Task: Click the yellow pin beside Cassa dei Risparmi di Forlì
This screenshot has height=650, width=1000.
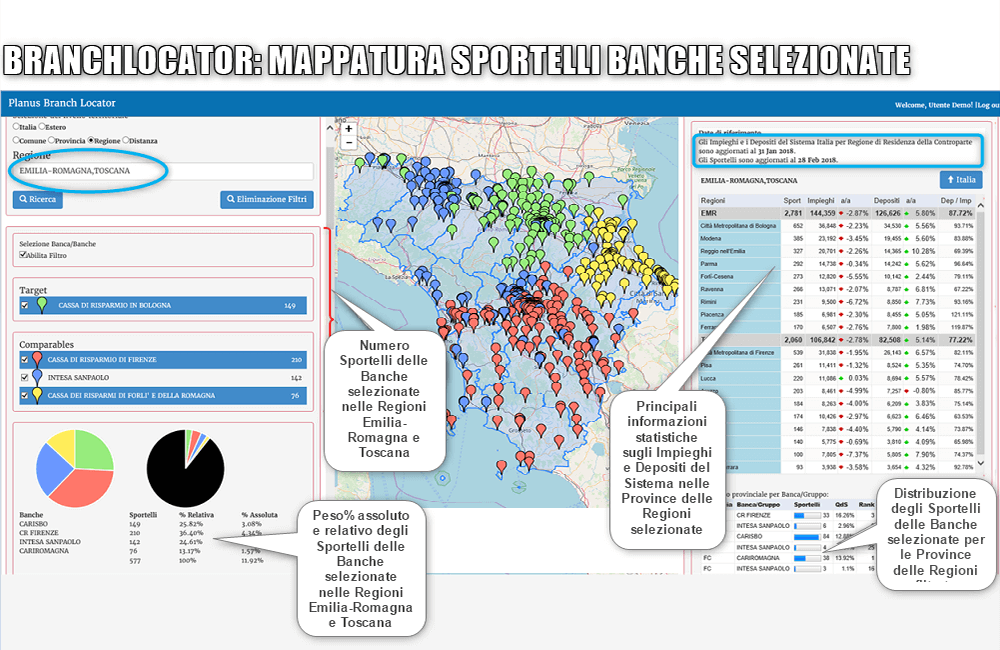Action: 37,395
